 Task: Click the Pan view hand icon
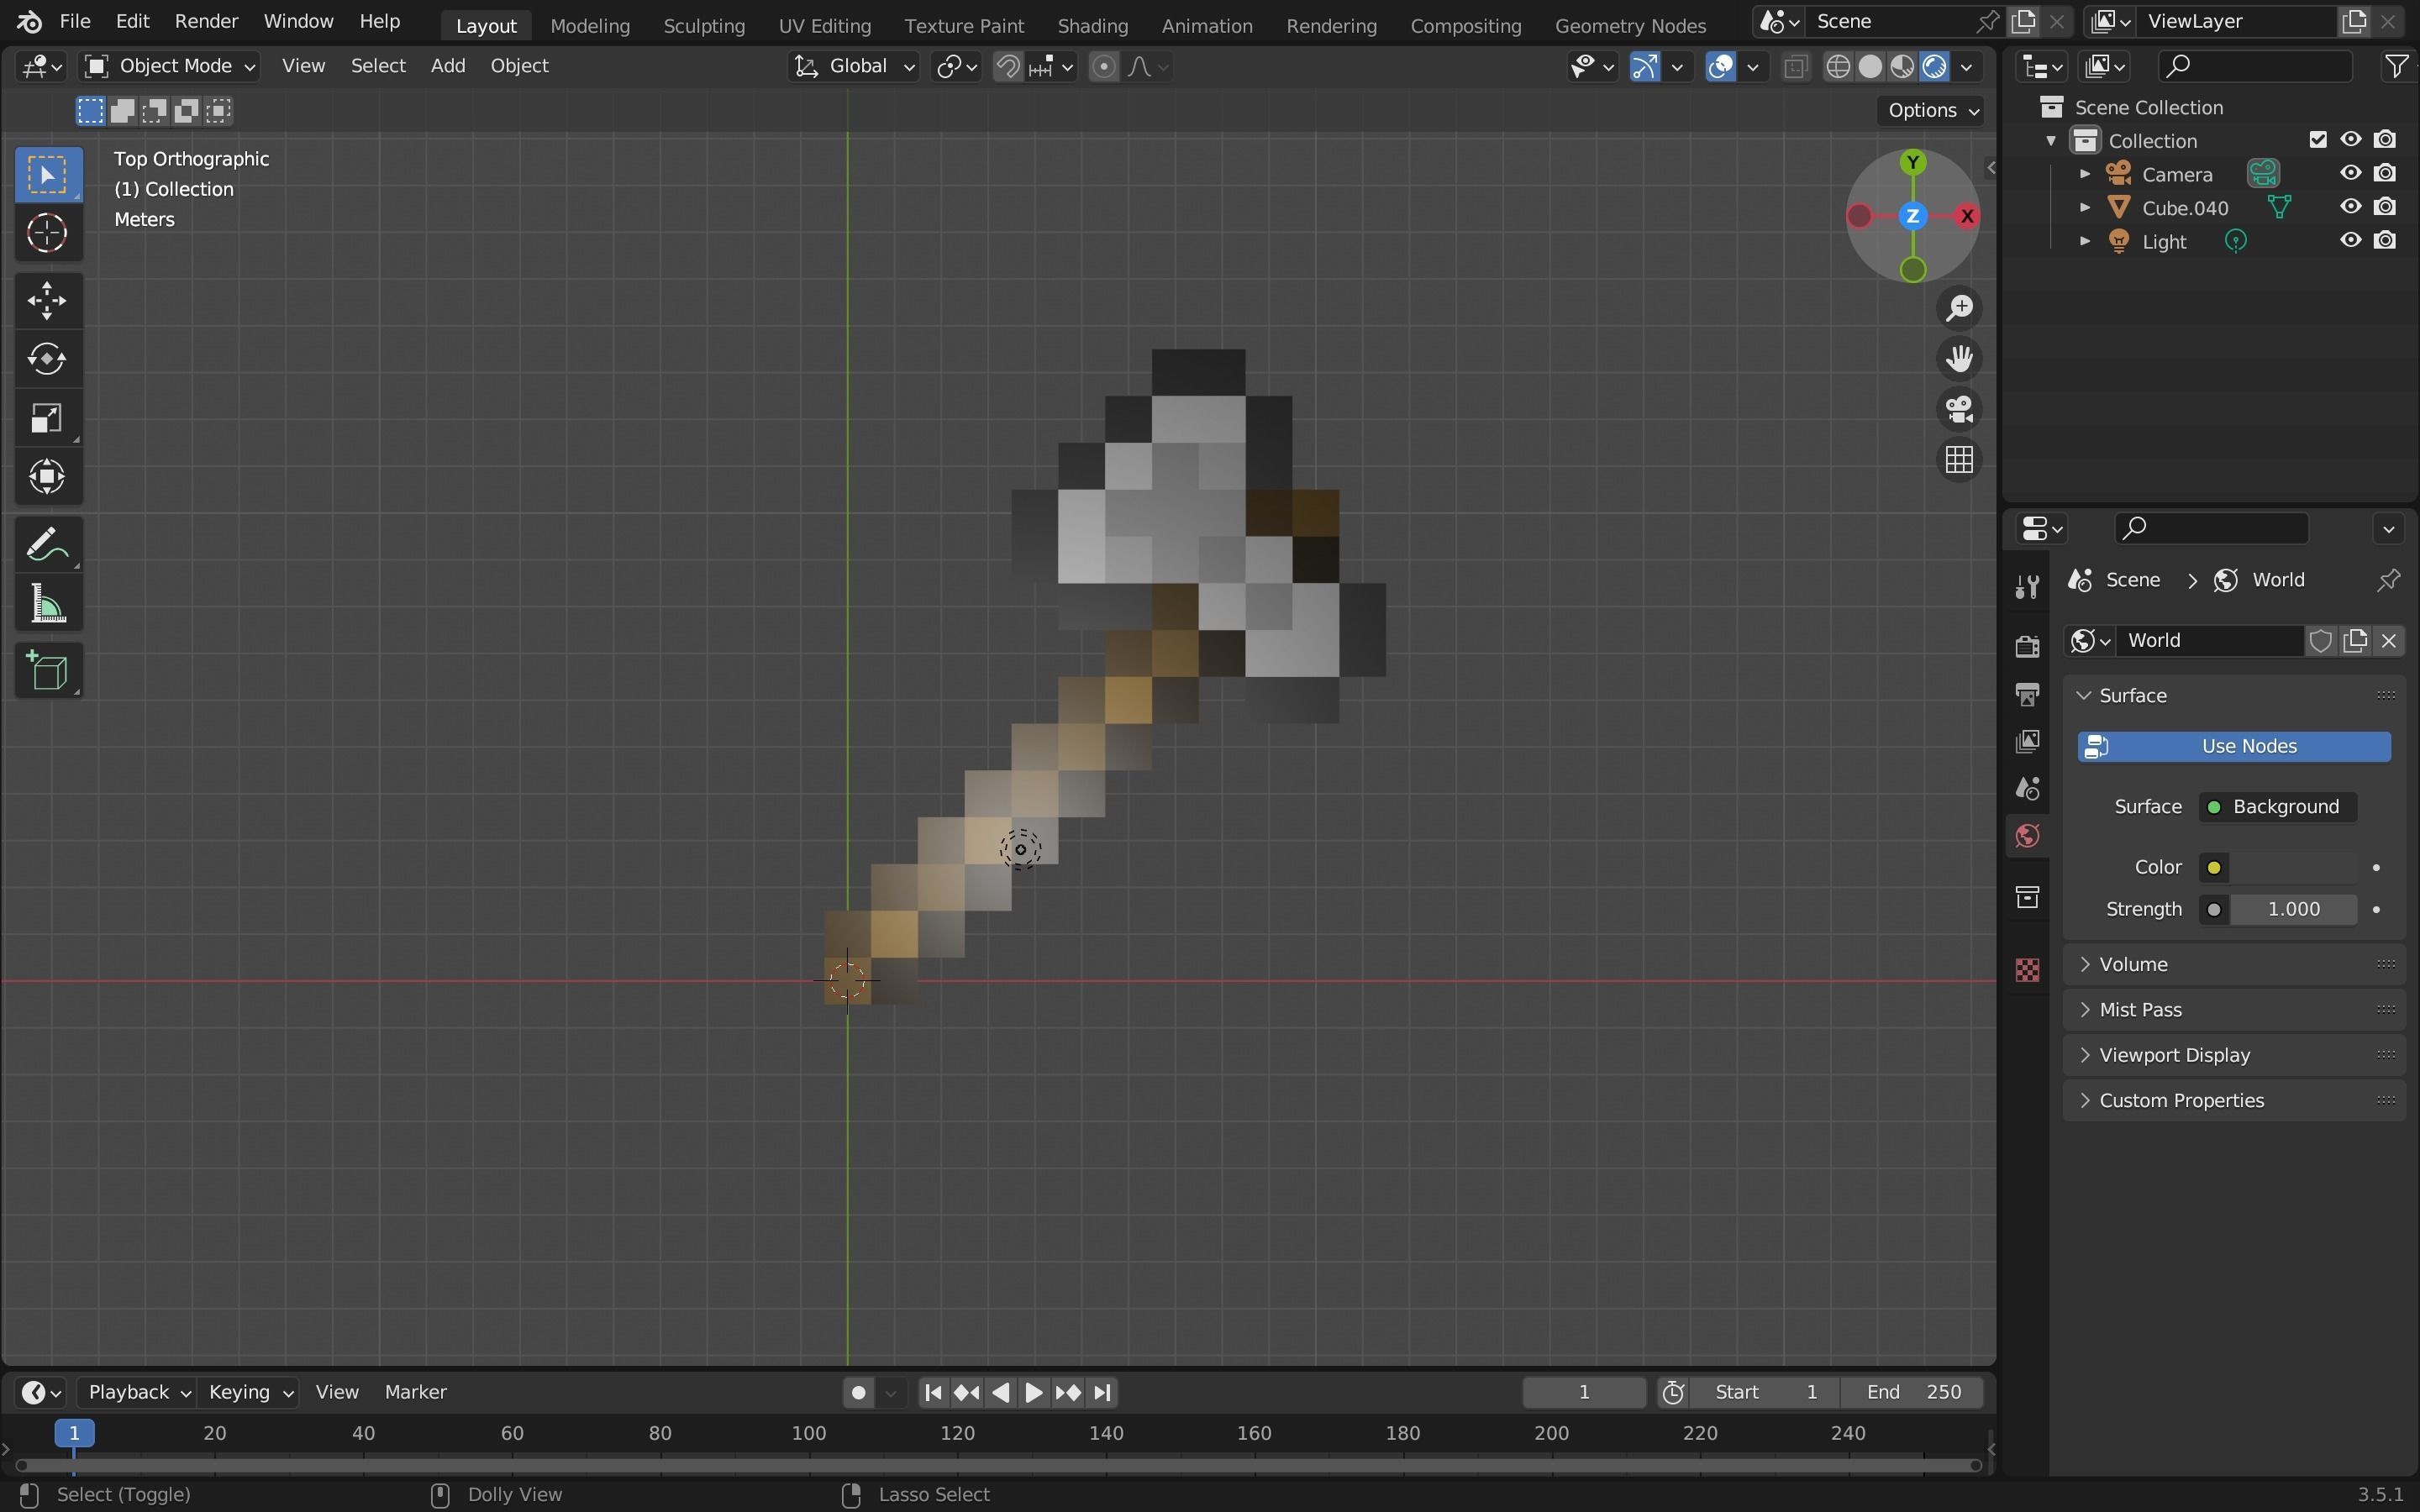1959,358
